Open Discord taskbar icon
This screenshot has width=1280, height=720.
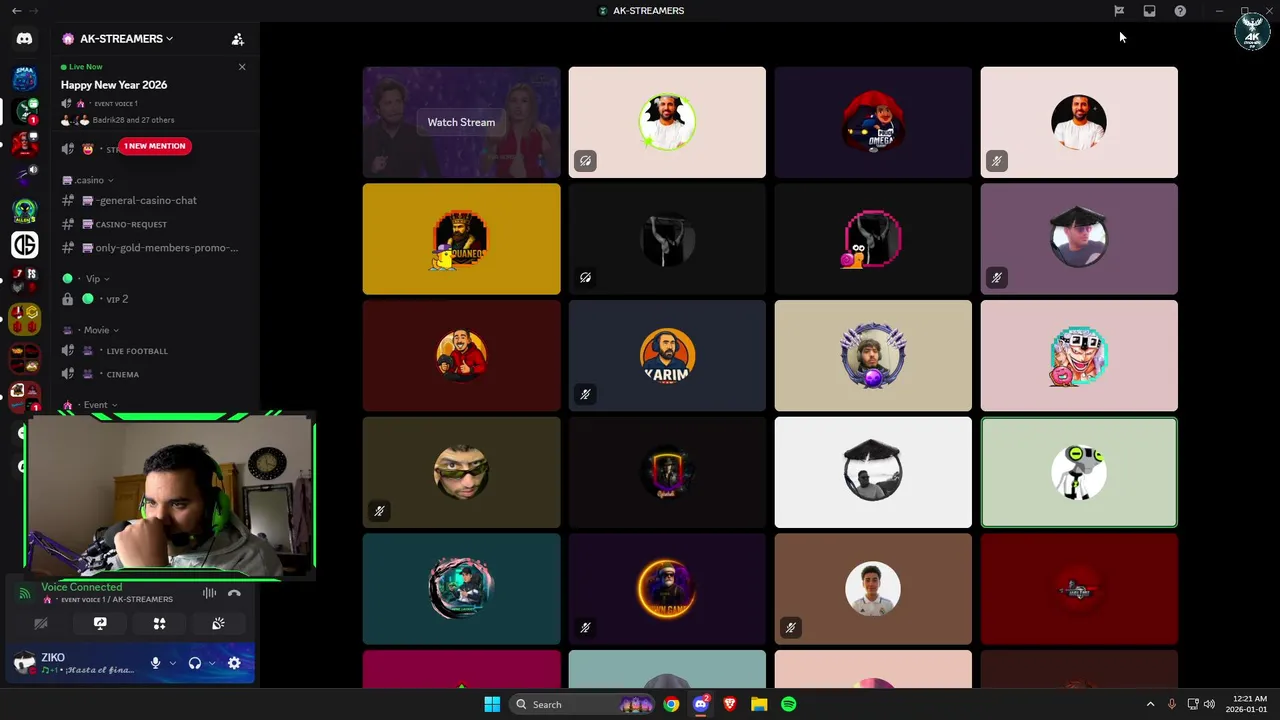tap(701, 704)
